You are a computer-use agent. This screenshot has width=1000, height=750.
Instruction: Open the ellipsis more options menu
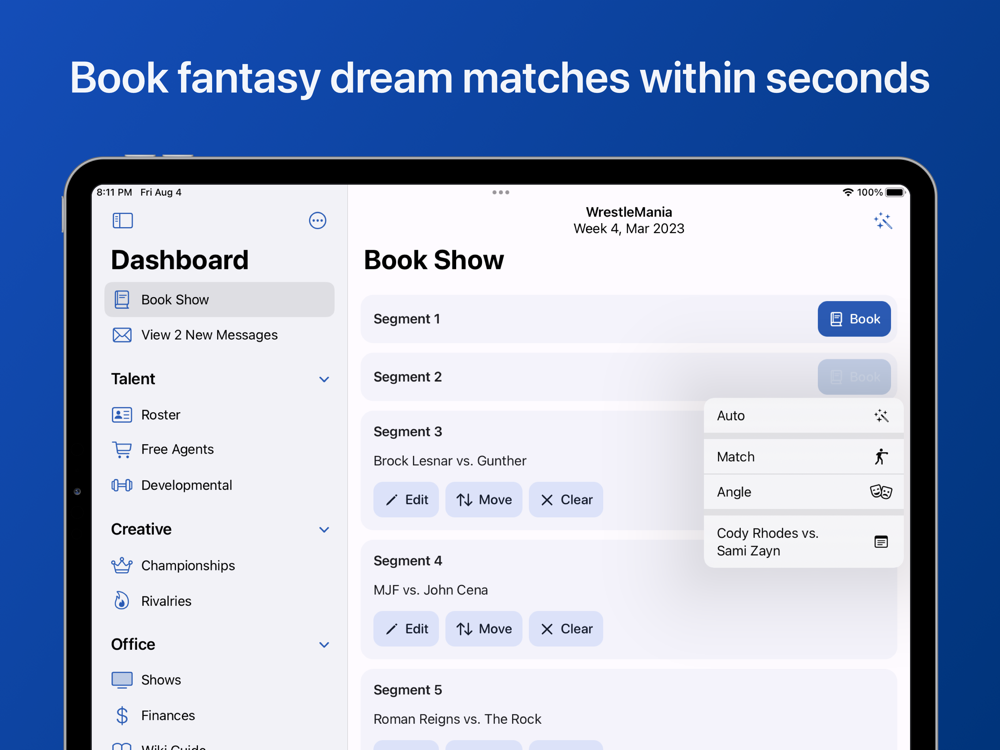coord(318,221)
